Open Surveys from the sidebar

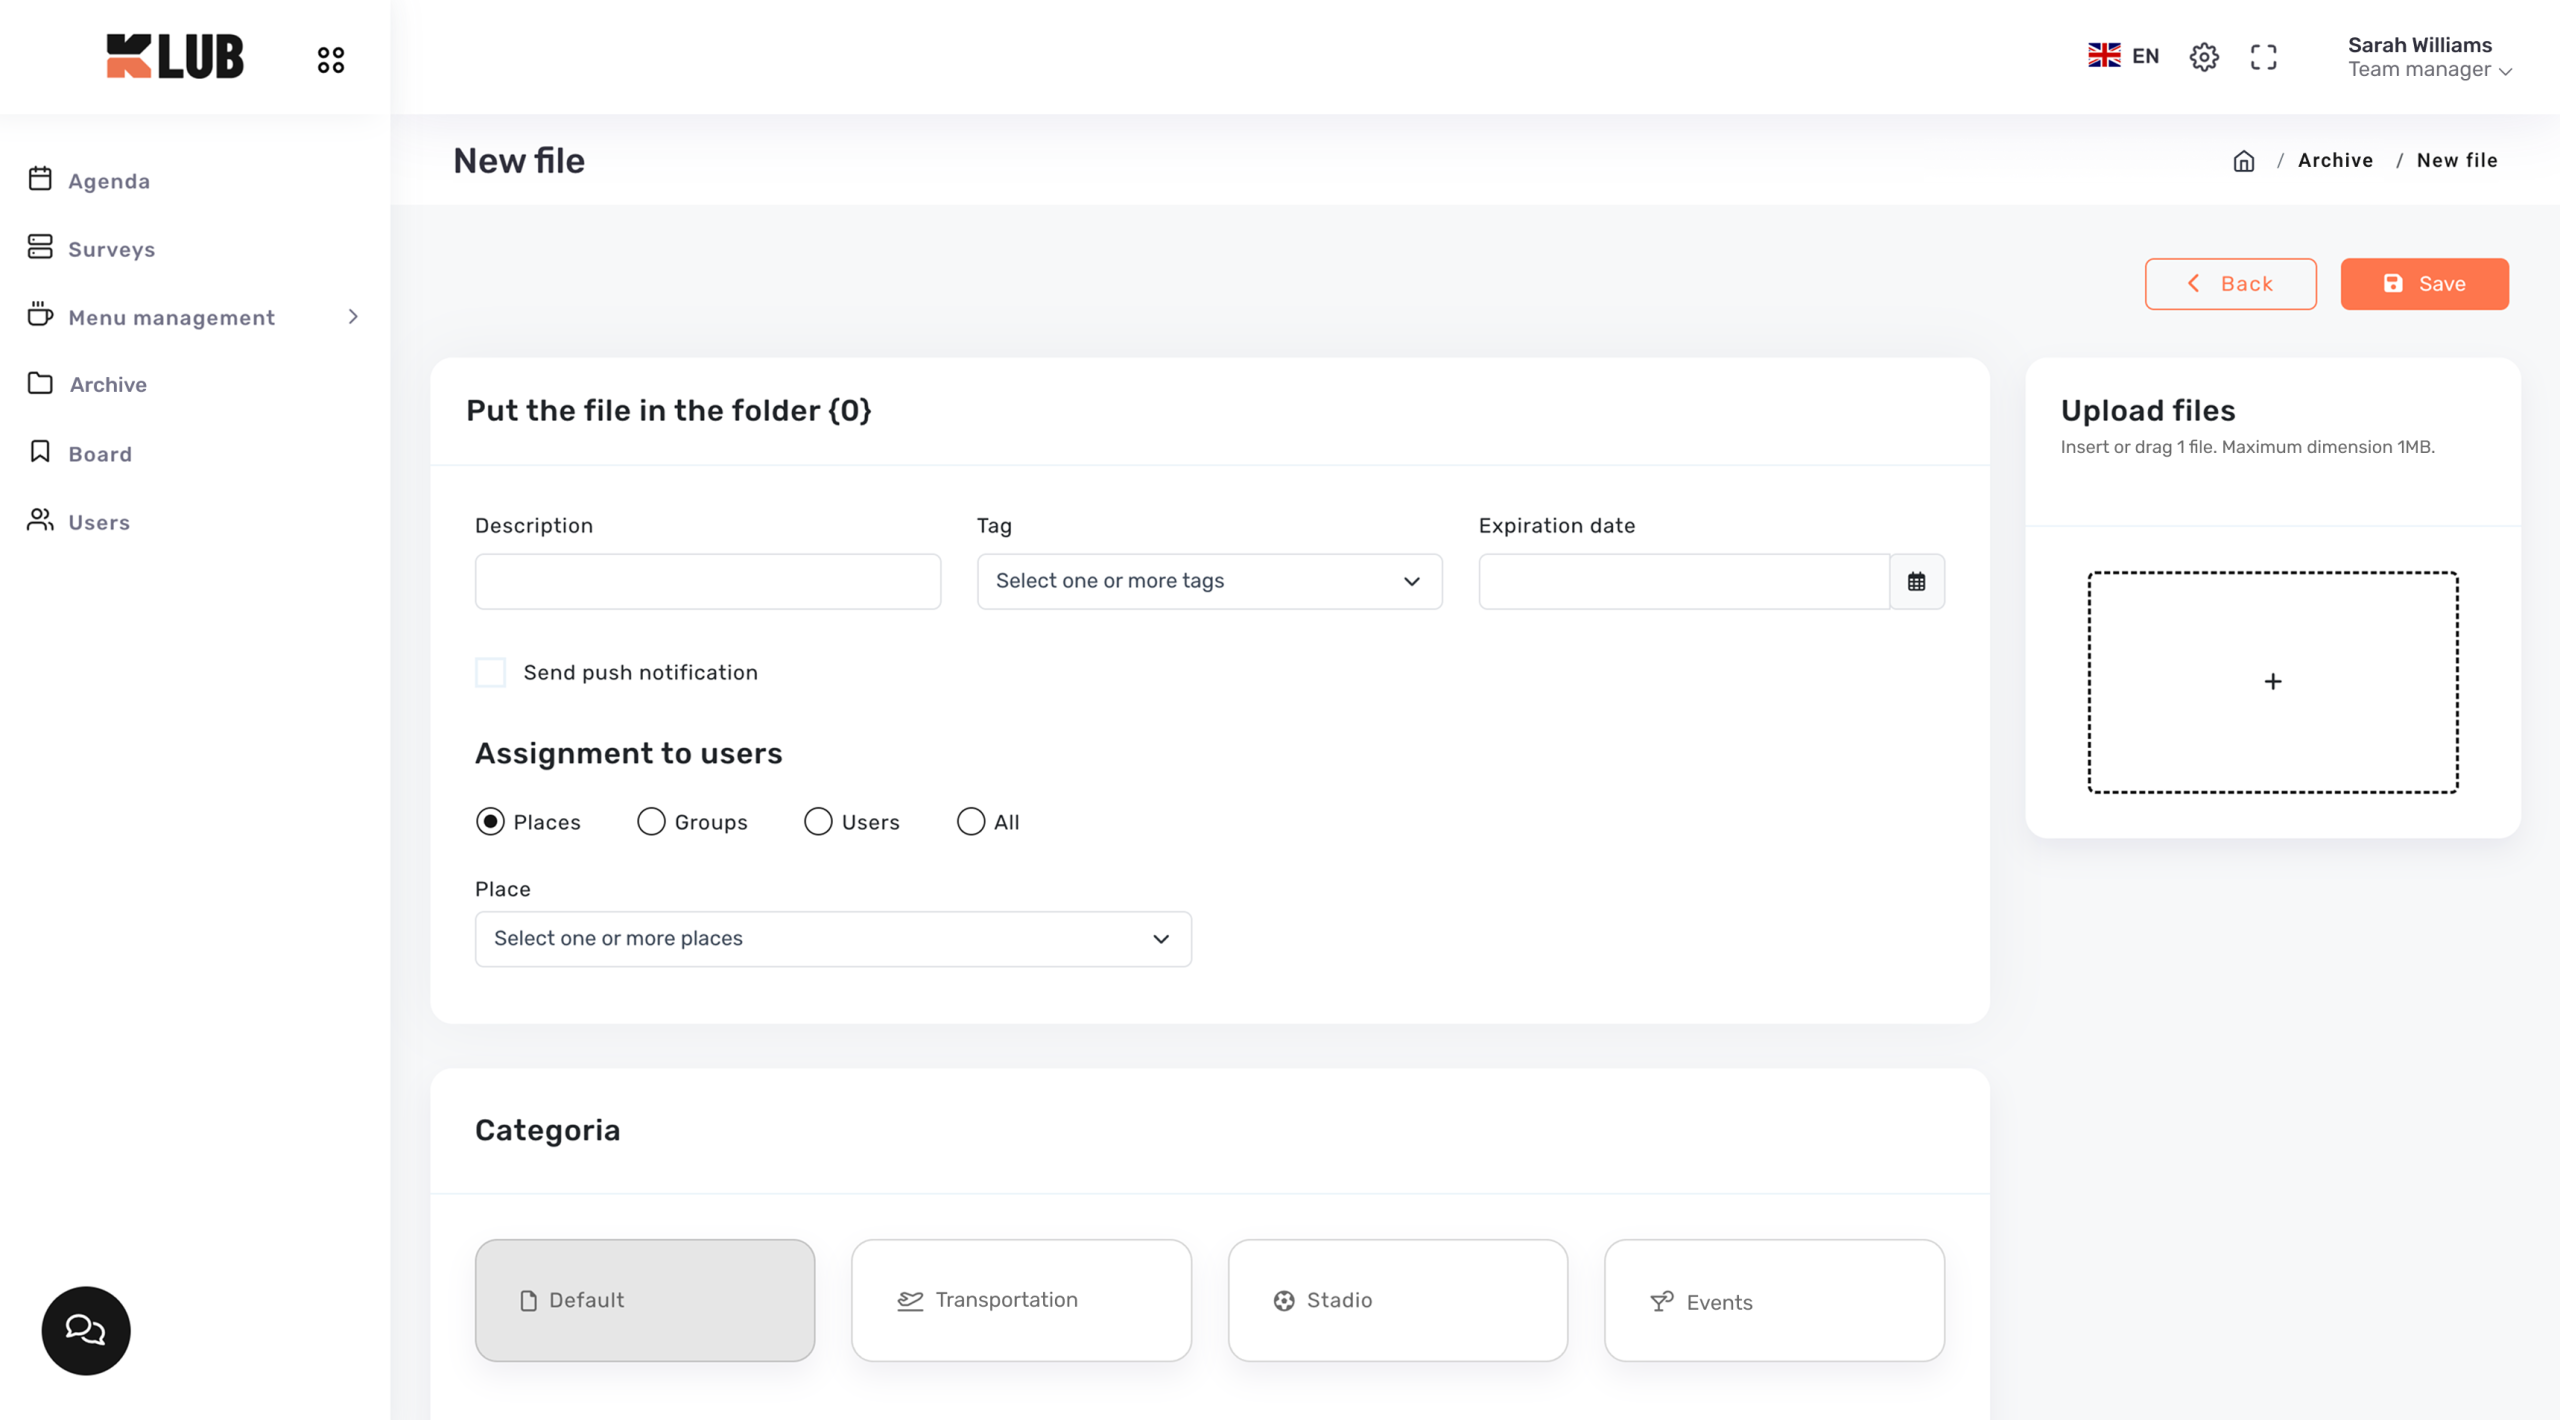(111, 249)
